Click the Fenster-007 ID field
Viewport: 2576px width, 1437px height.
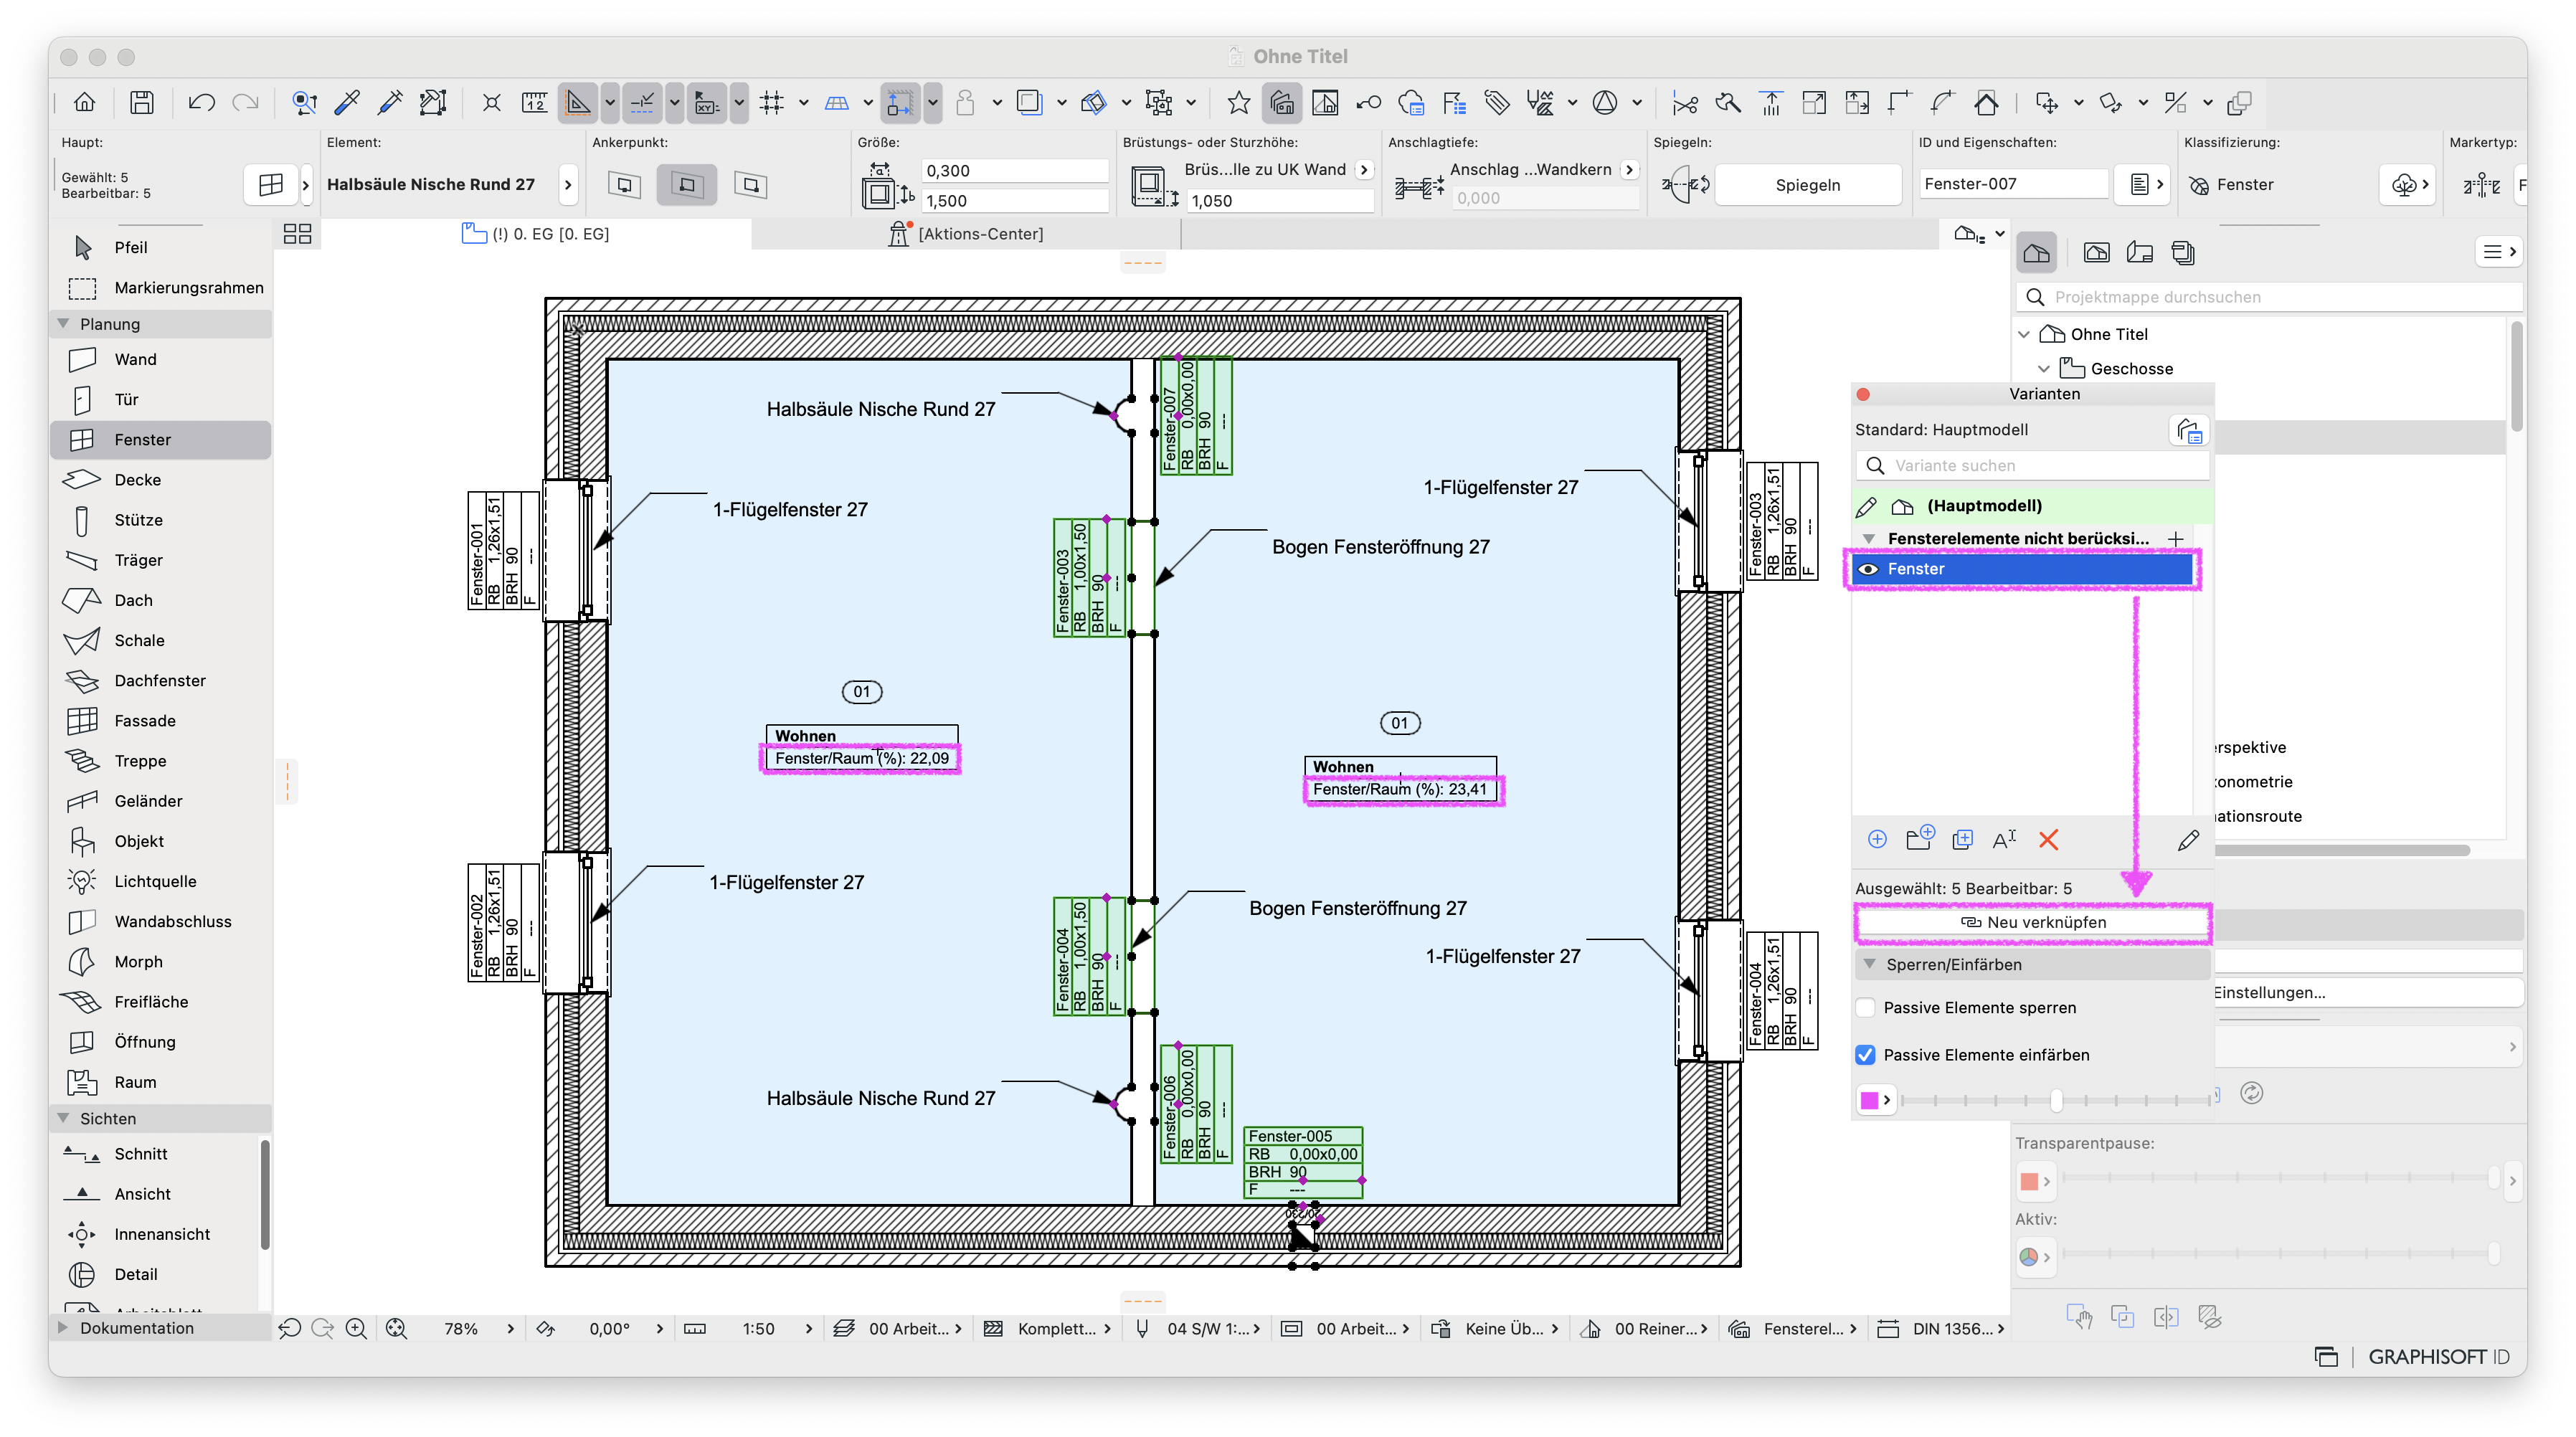pyautogui.click(x=2012, y=184)
